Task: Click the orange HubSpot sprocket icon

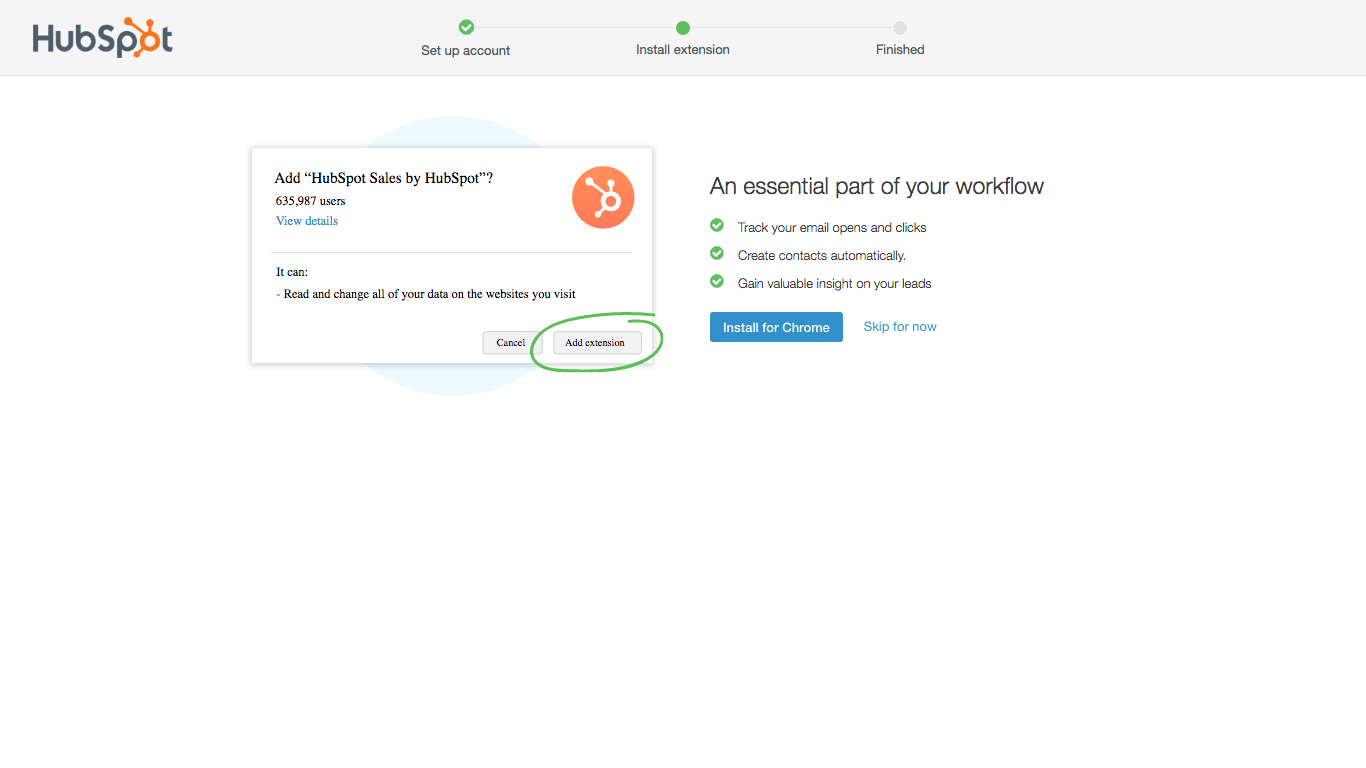Action: pyautogui.click(x=603, y=197)
